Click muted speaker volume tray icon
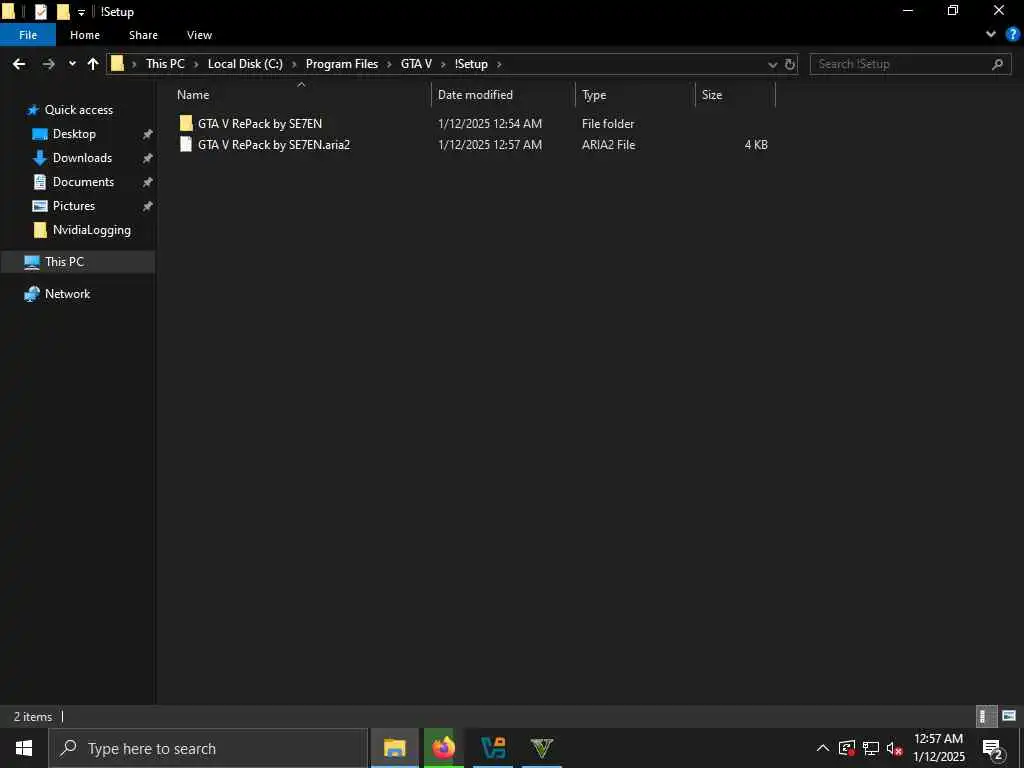The height and width of the screenshot is (768, 1024). [895, 748]
